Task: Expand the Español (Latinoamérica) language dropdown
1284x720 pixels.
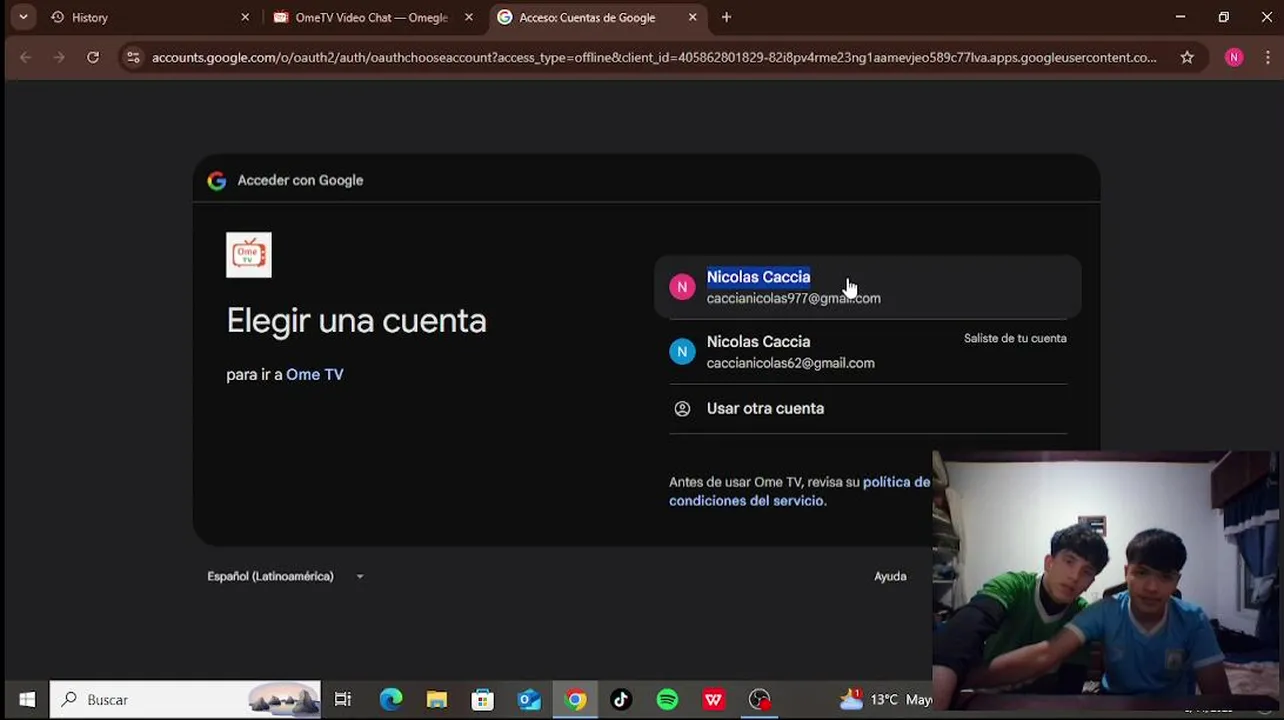Action: [286, 577]
